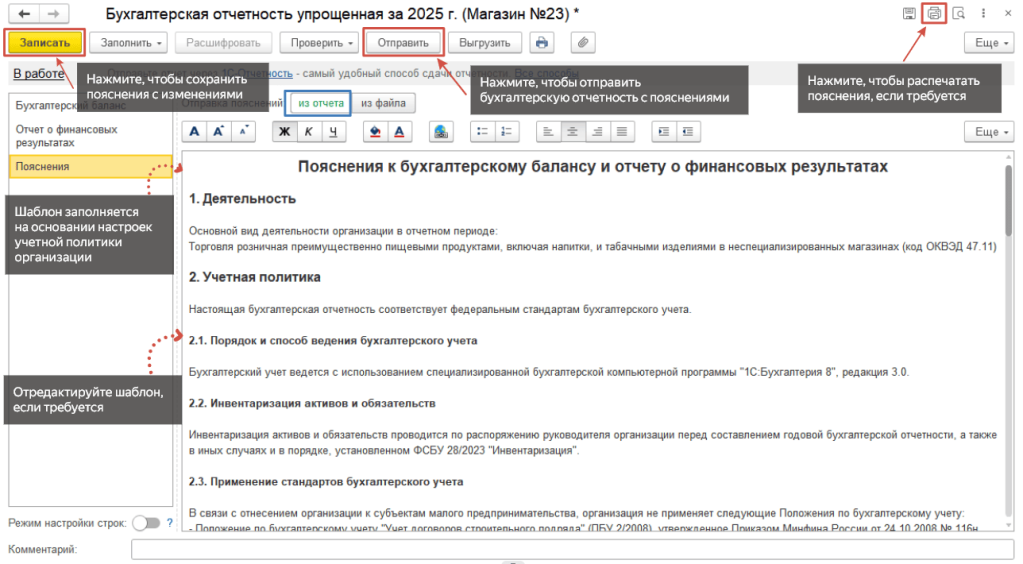This screenshot has height=564, width=1023.
Task: Choose the font icon (plain A)
Action: click(194, 132)
